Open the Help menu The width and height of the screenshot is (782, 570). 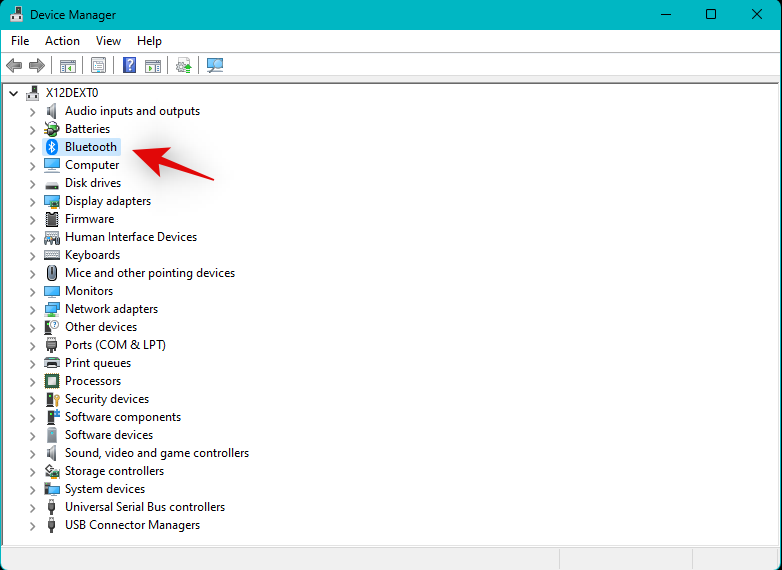point(149,41)
